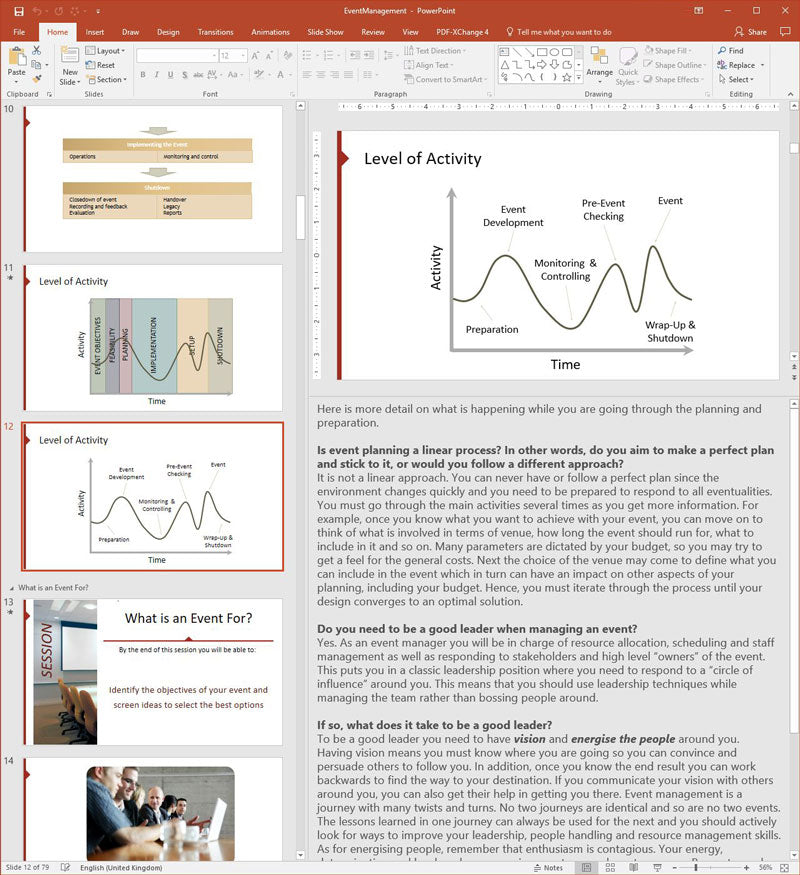Click Clear All Formatting icon

click(x=288, y=55)
